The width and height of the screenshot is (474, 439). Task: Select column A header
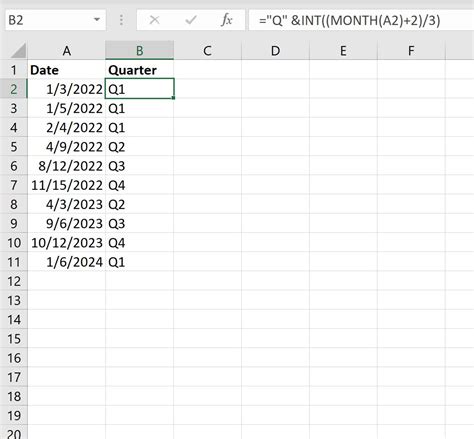click(x=67, y=51)
